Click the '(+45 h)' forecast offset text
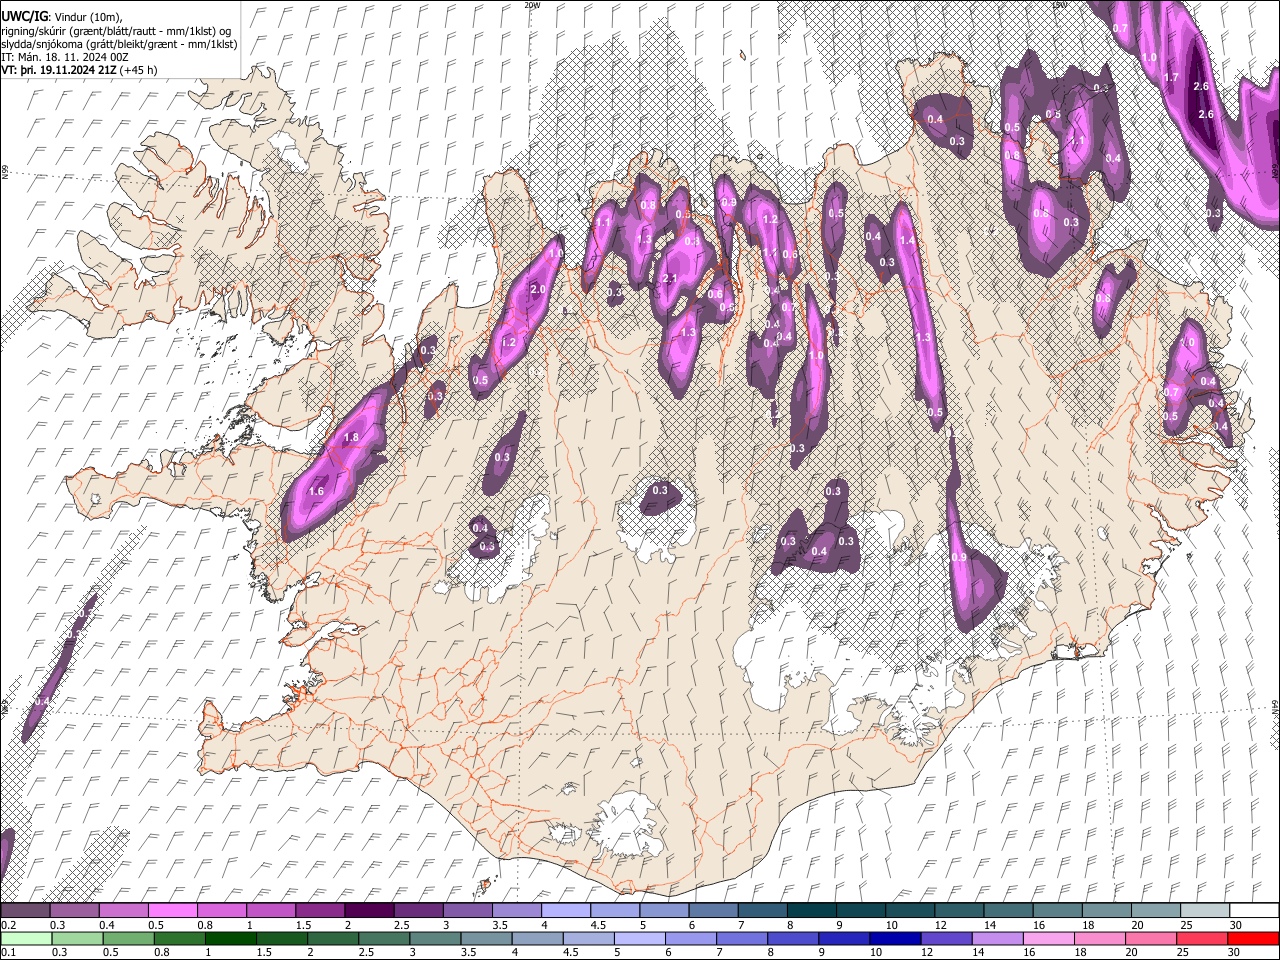The height and width of the screenshot is (960, 1280). 138,70
